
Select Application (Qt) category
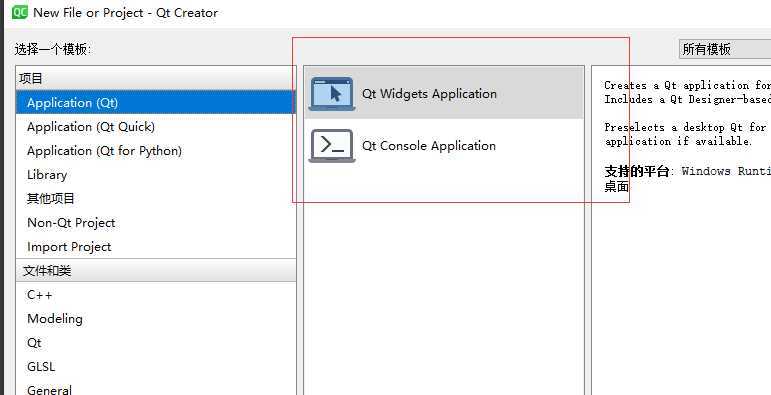pos(156,102)
